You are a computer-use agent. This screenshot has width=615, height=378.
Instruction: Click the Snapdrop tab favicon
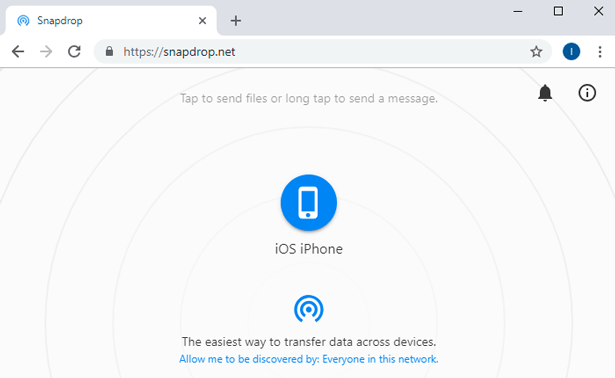point(23,20)
